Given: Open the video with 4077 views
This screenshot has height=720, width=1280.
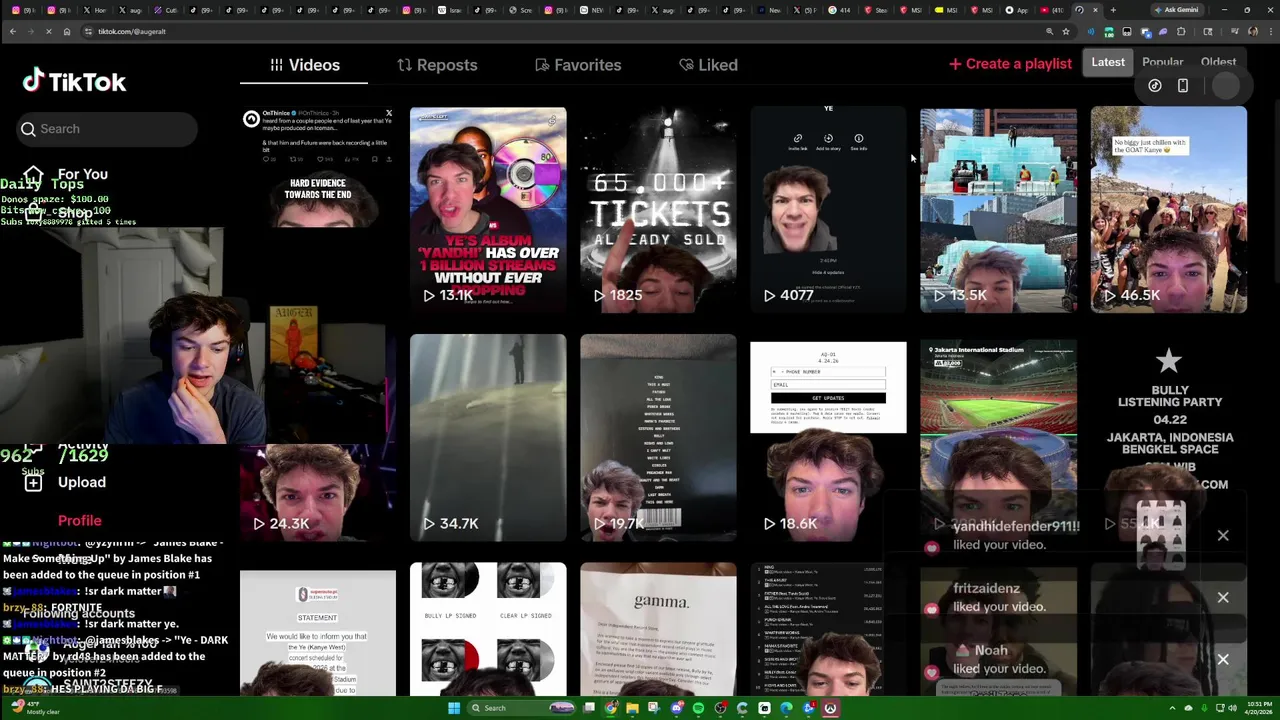Looking at the screenshot, I should click(828, 210).
